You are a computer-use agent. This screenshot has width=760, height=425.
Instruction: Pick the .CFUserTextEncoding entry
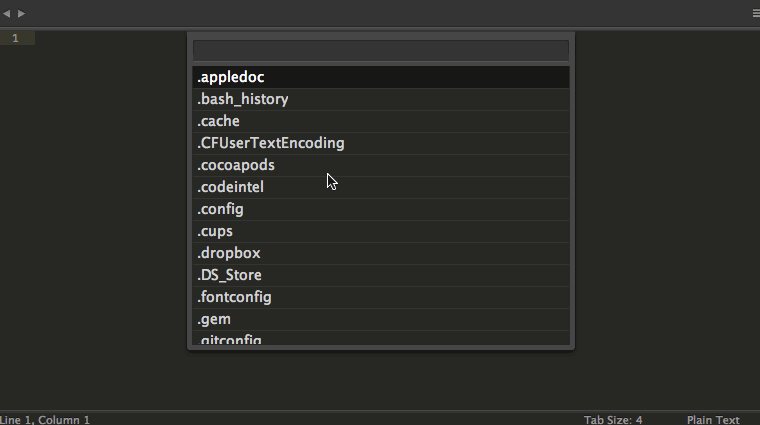pos(381,143)
